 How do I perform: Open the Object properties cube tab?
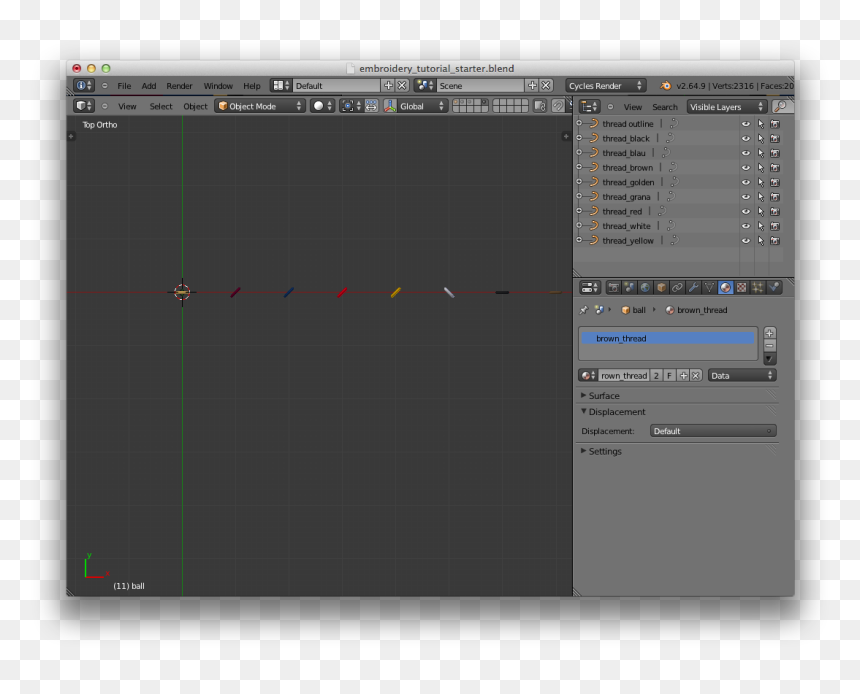coord(661,287)
